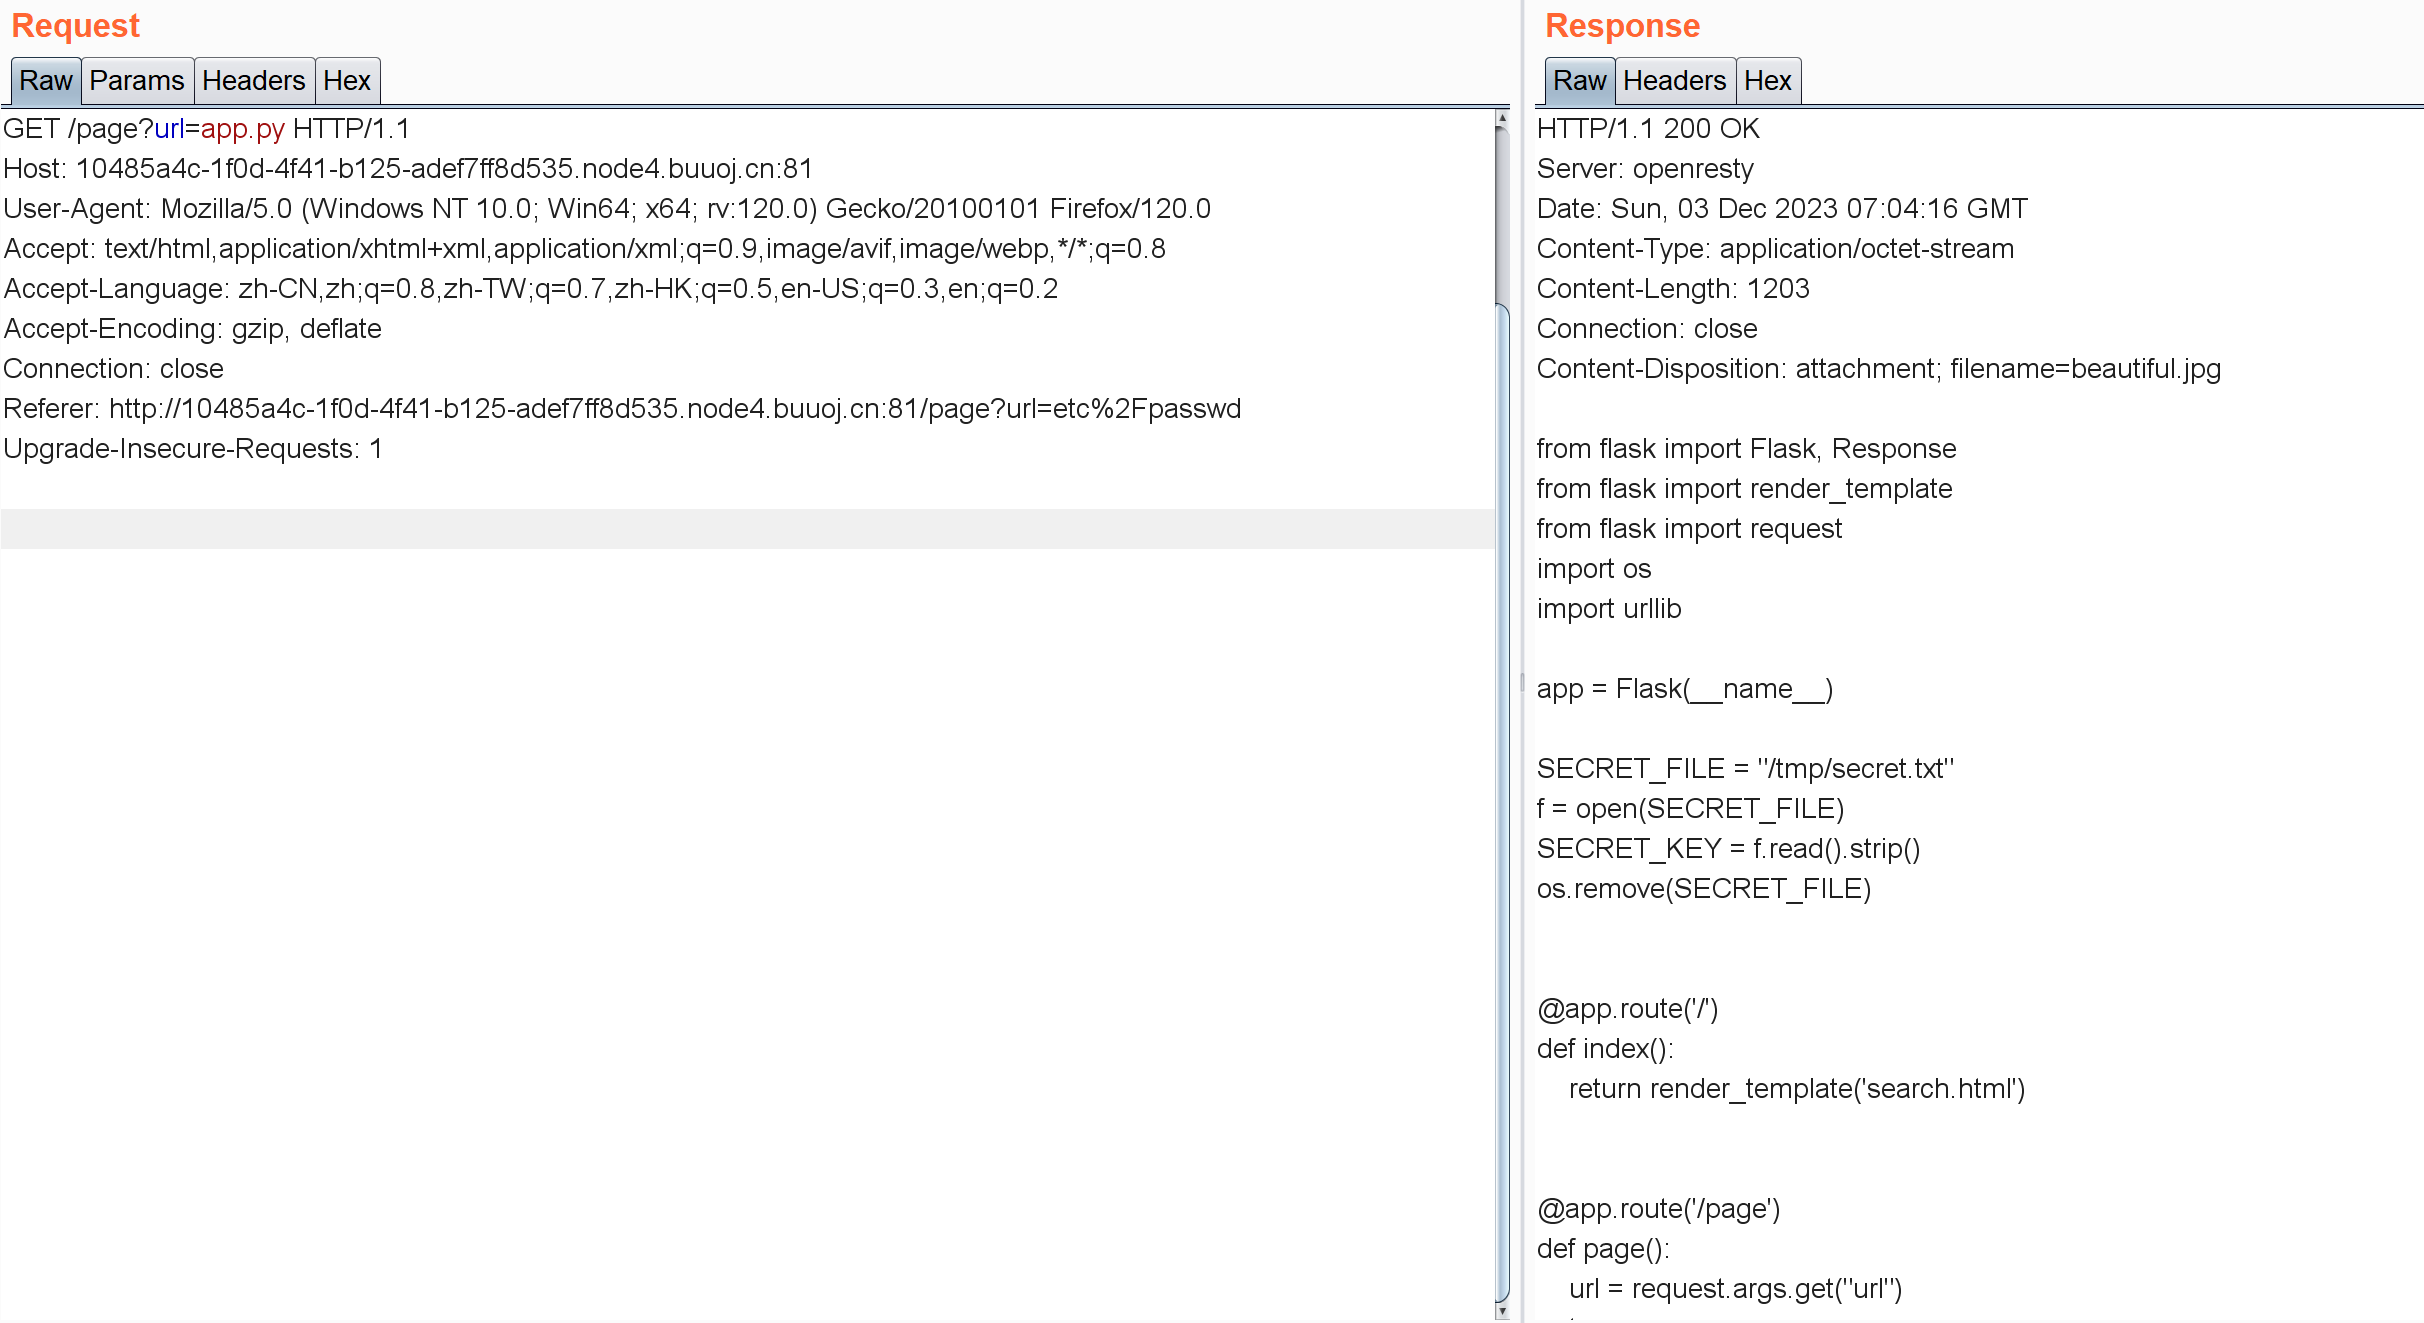Select the Request Raw tab
The width and height of the screenshot is (2424, 1323).
[x=46, y=81]
